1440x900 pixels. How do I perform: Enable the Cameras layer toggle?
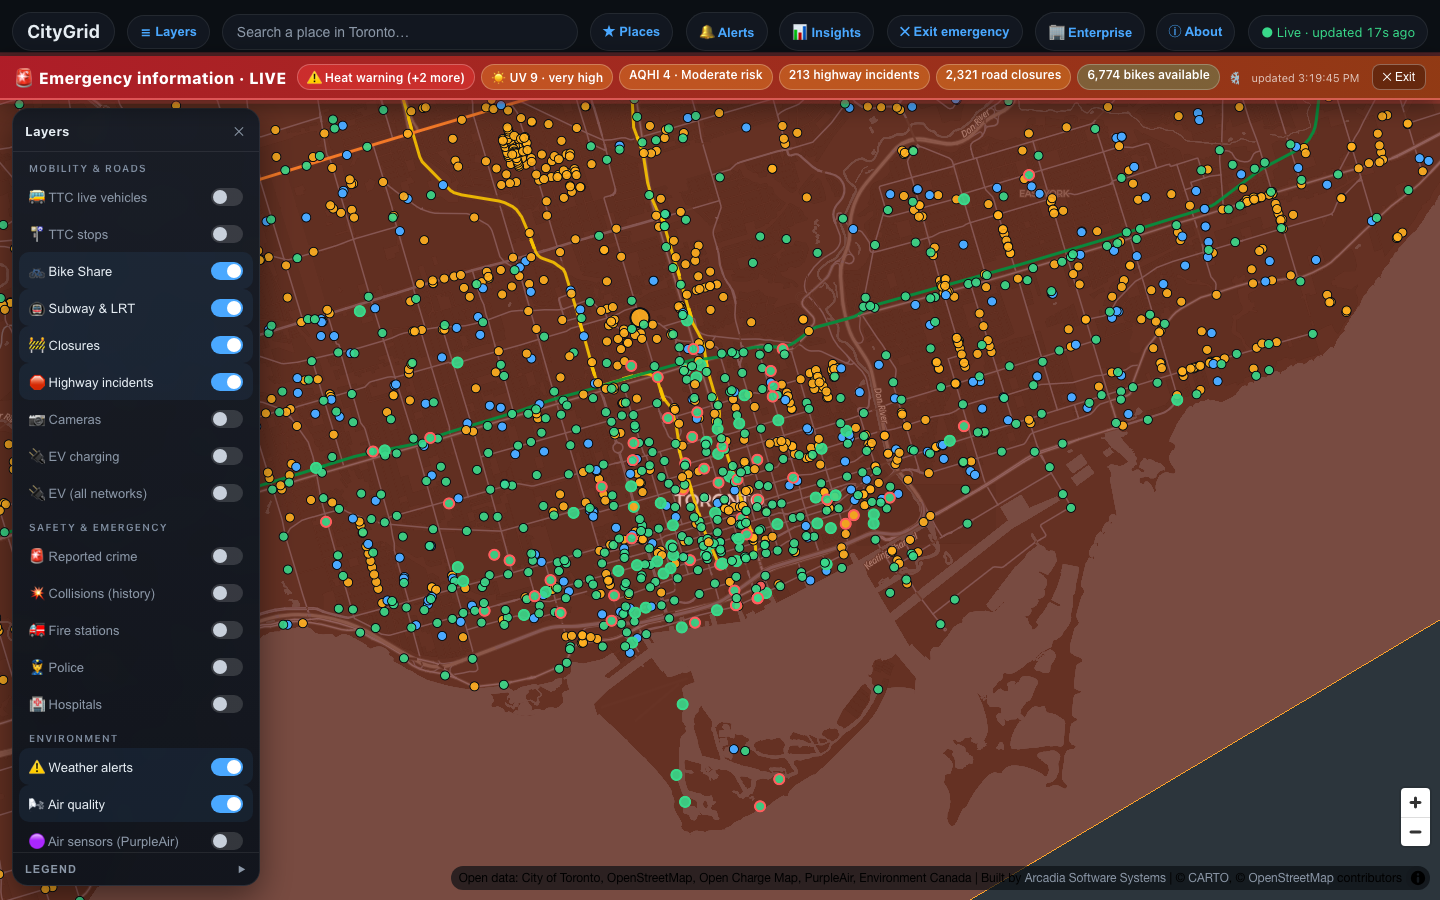click(x=227, y=419)
